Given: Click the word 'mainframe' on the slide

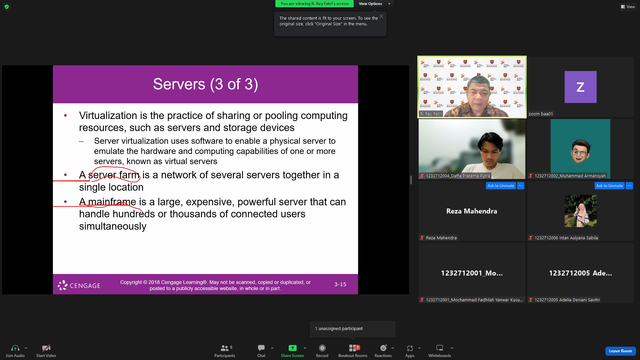Looking at the screenshot, I should click(112, 202).
